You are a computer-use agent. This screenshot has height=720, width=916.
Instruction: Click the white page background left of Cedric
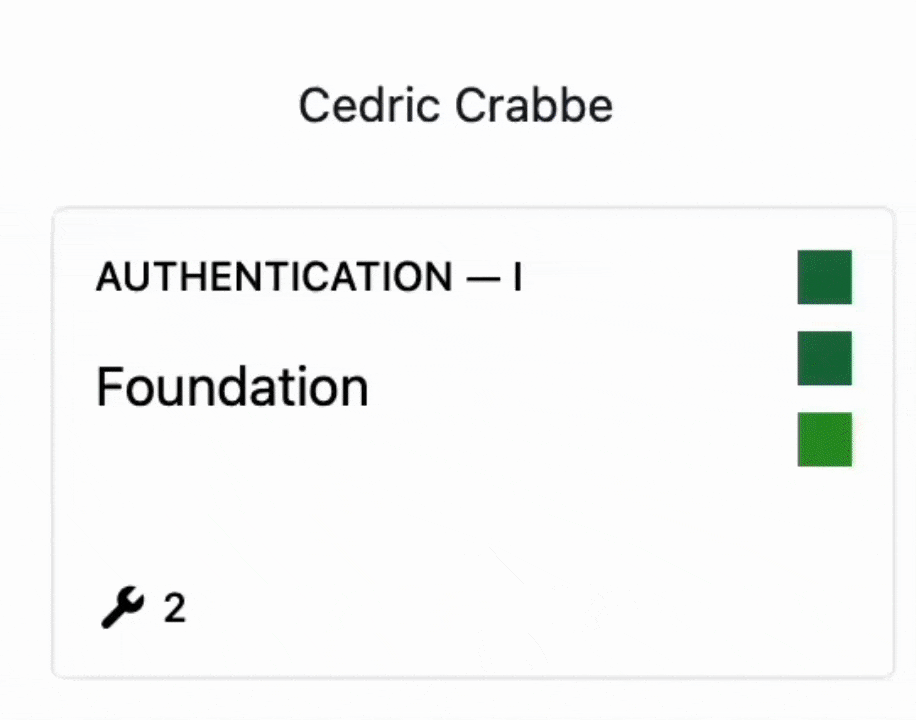point(150,105)
